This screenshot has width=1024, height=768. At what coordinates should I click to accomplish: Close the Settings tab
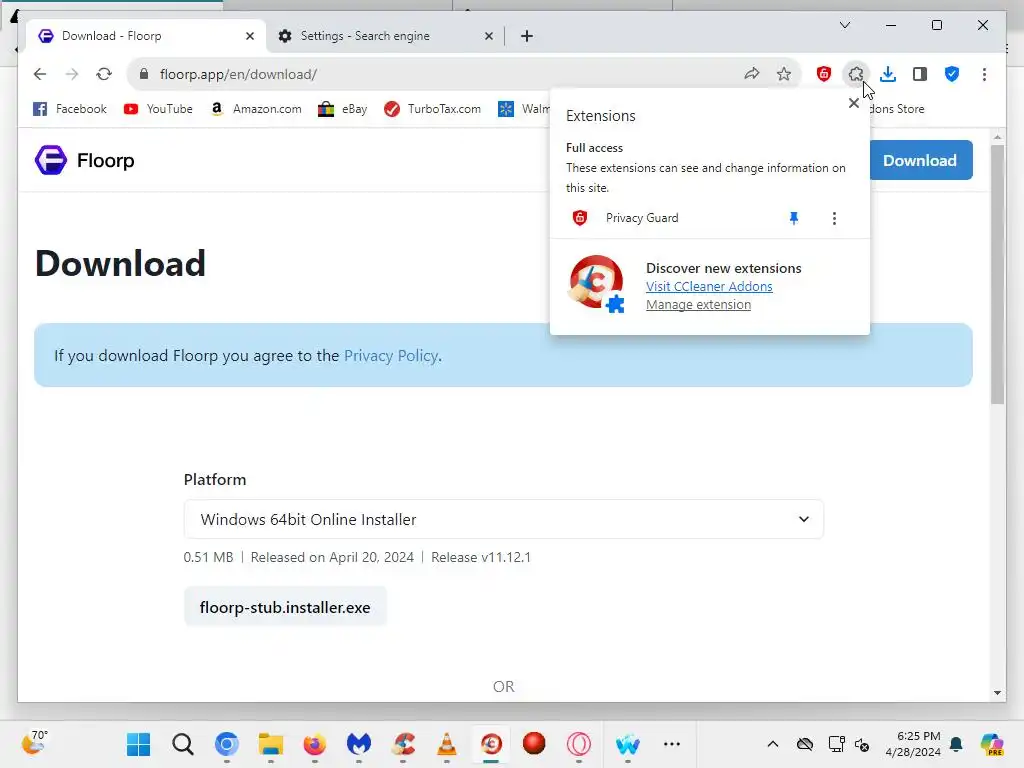pos(488,36)
